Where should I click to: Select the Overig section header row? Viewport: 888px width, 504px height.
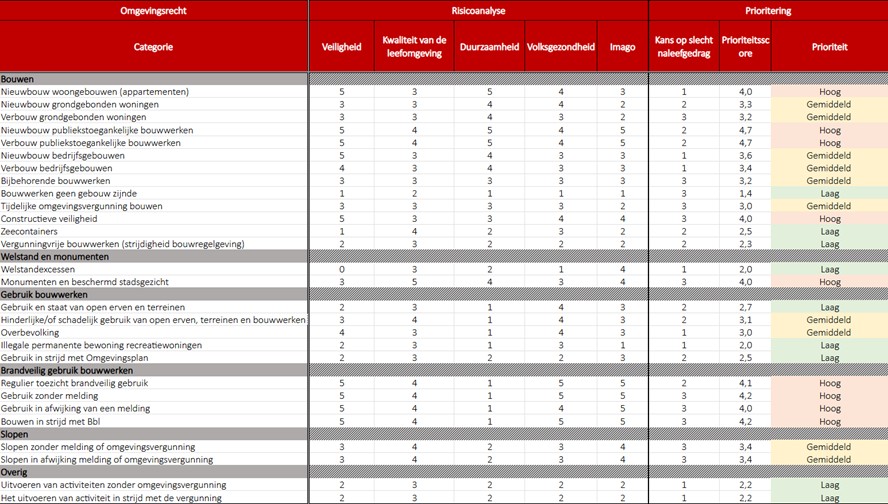coord(153,472)
